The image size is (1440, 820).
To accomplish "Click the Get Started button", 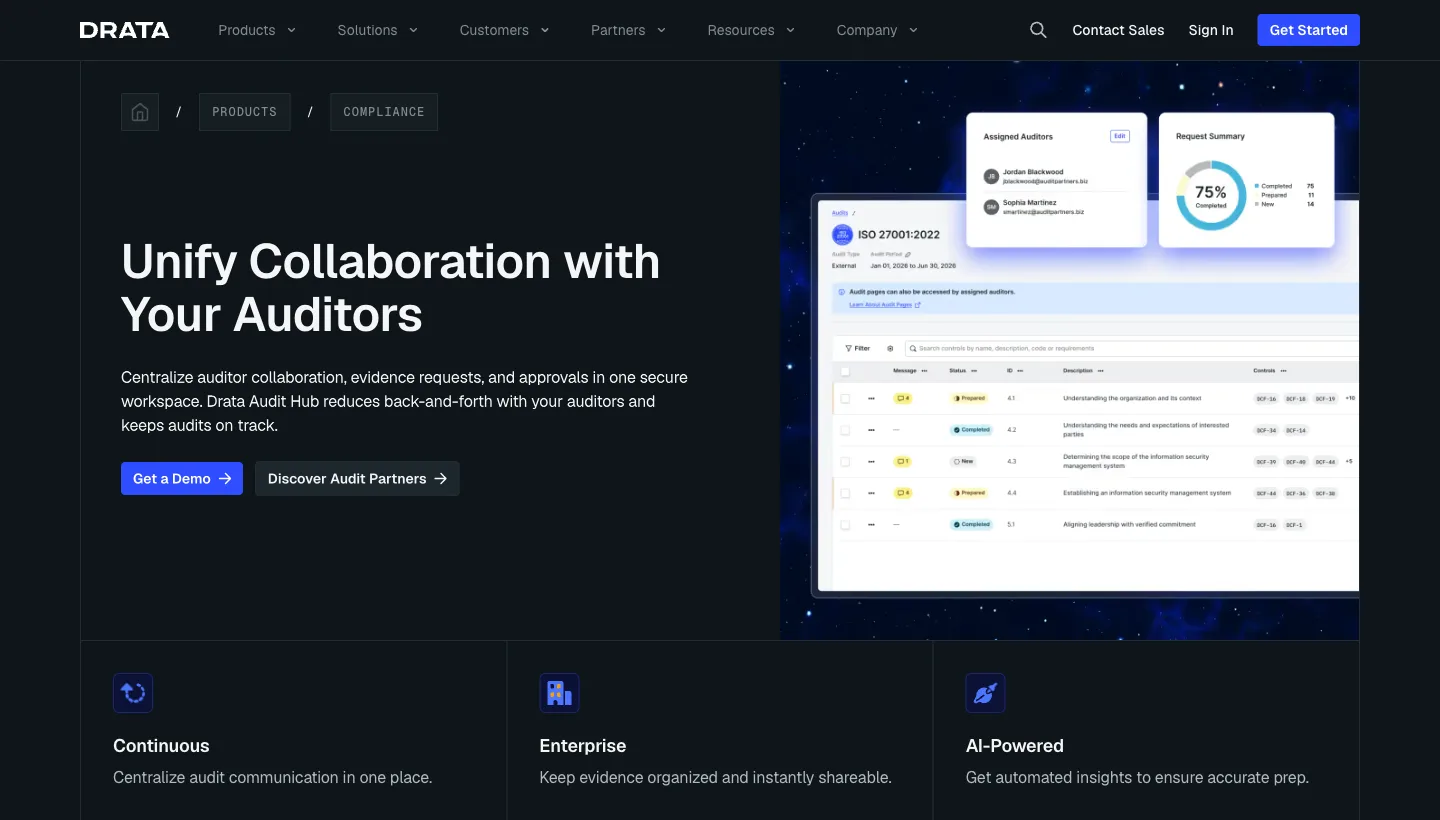I will pyautogui.click(x=1308, y=30).
